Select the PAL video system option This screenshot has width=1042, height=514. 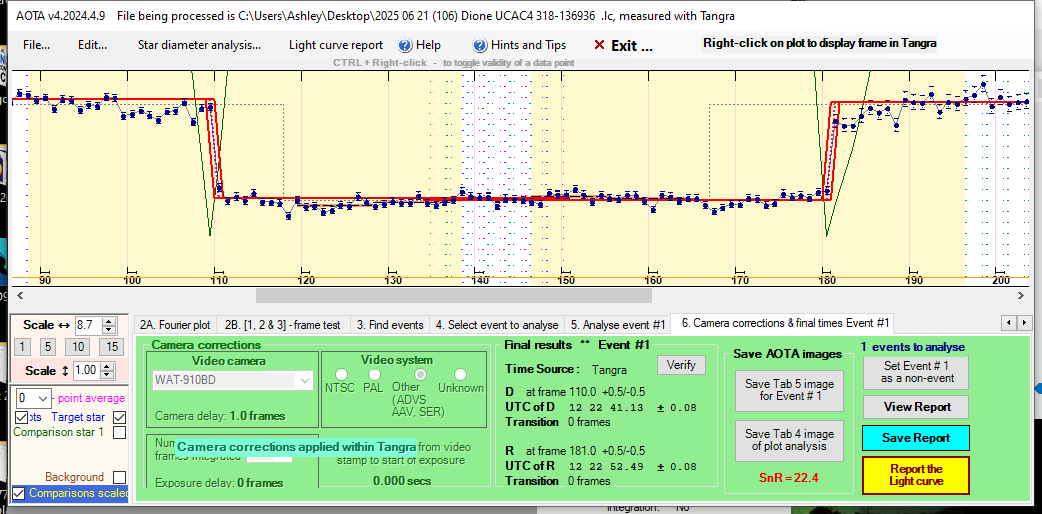tap(376, 375)
